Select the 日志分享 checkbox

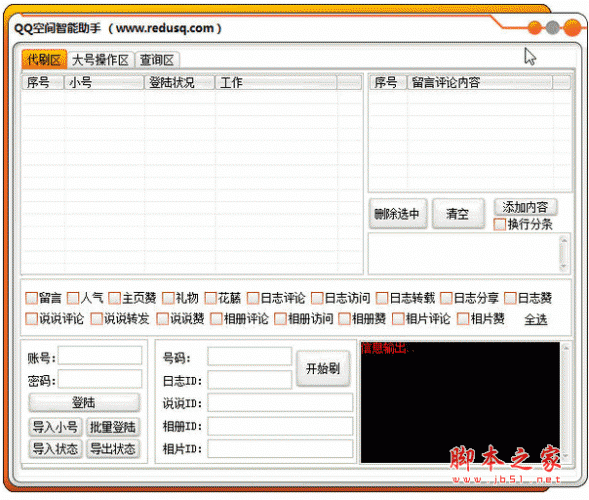(446, 298)
